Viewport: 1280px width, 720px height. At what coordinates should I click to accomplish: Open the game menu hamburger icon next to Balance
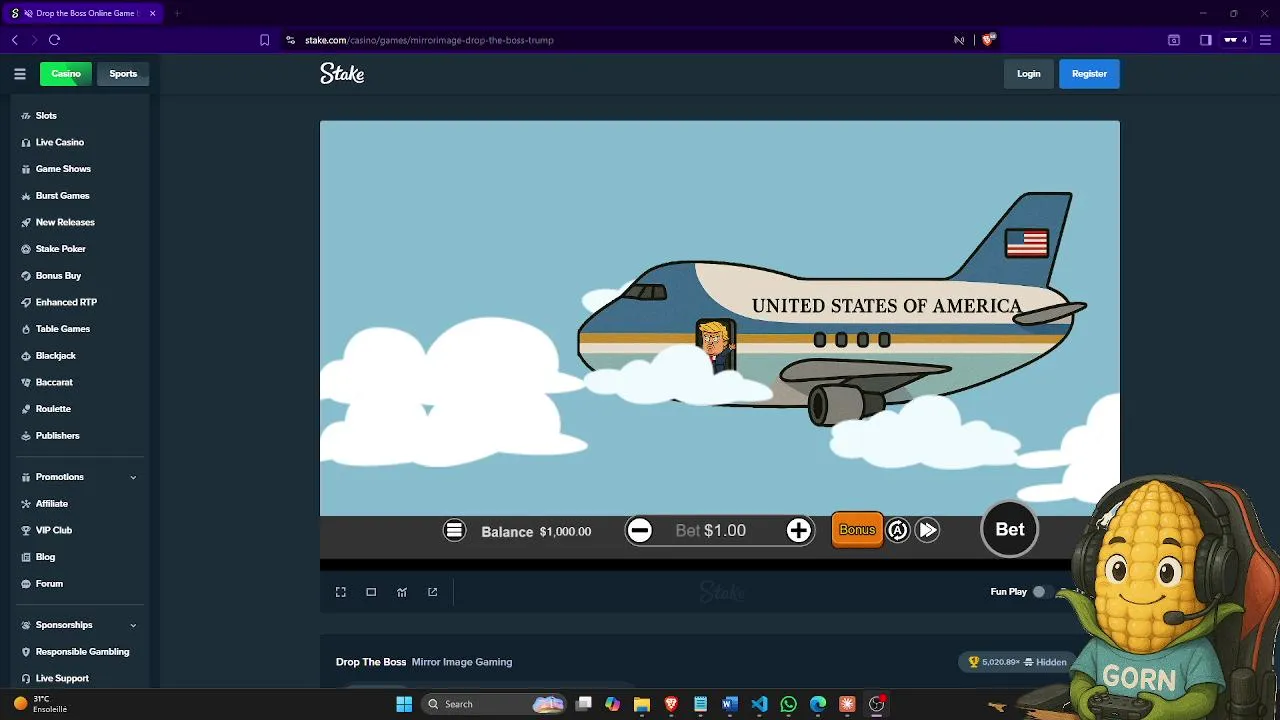point(454,530)
